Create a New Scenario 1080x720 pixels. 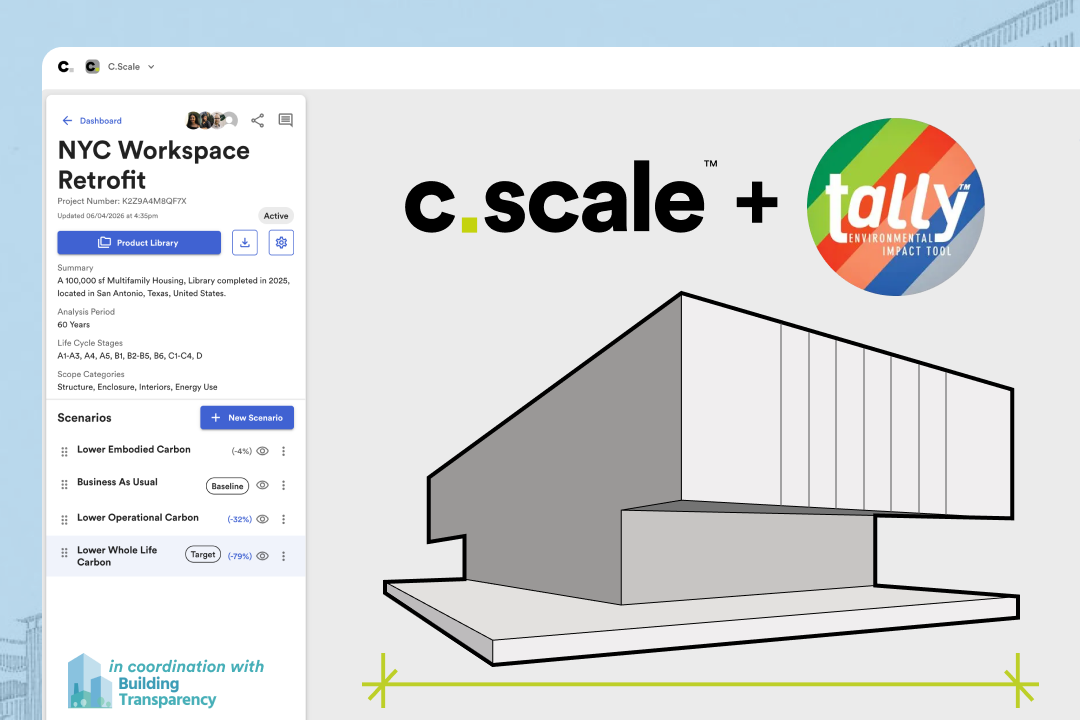[247, 418]
